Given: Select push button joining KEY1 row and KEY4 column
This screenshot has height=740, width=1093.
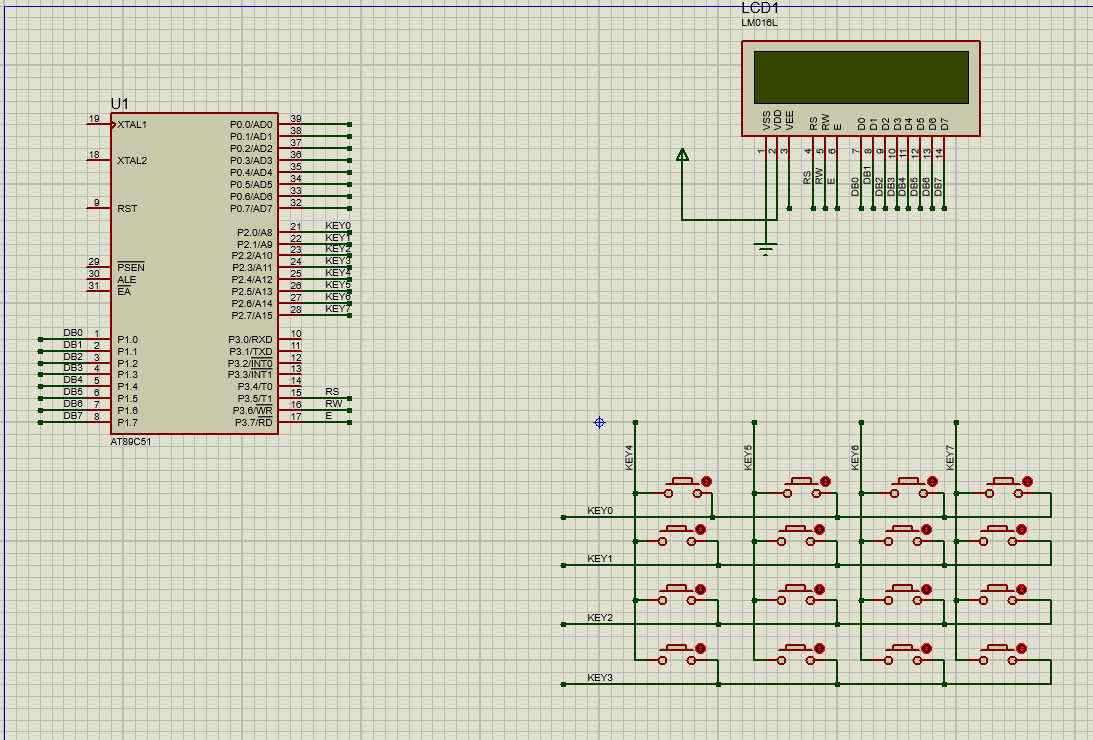Looking at the screenshot, I should coord(677,537).
